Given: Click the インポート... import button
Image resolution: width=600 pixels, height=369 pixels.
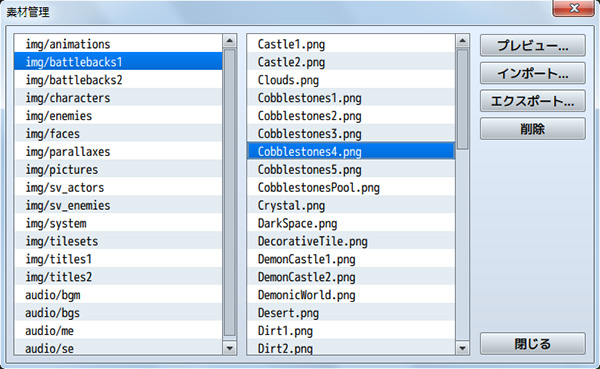Looking at the screenshot, I should (x=533, y=73).
